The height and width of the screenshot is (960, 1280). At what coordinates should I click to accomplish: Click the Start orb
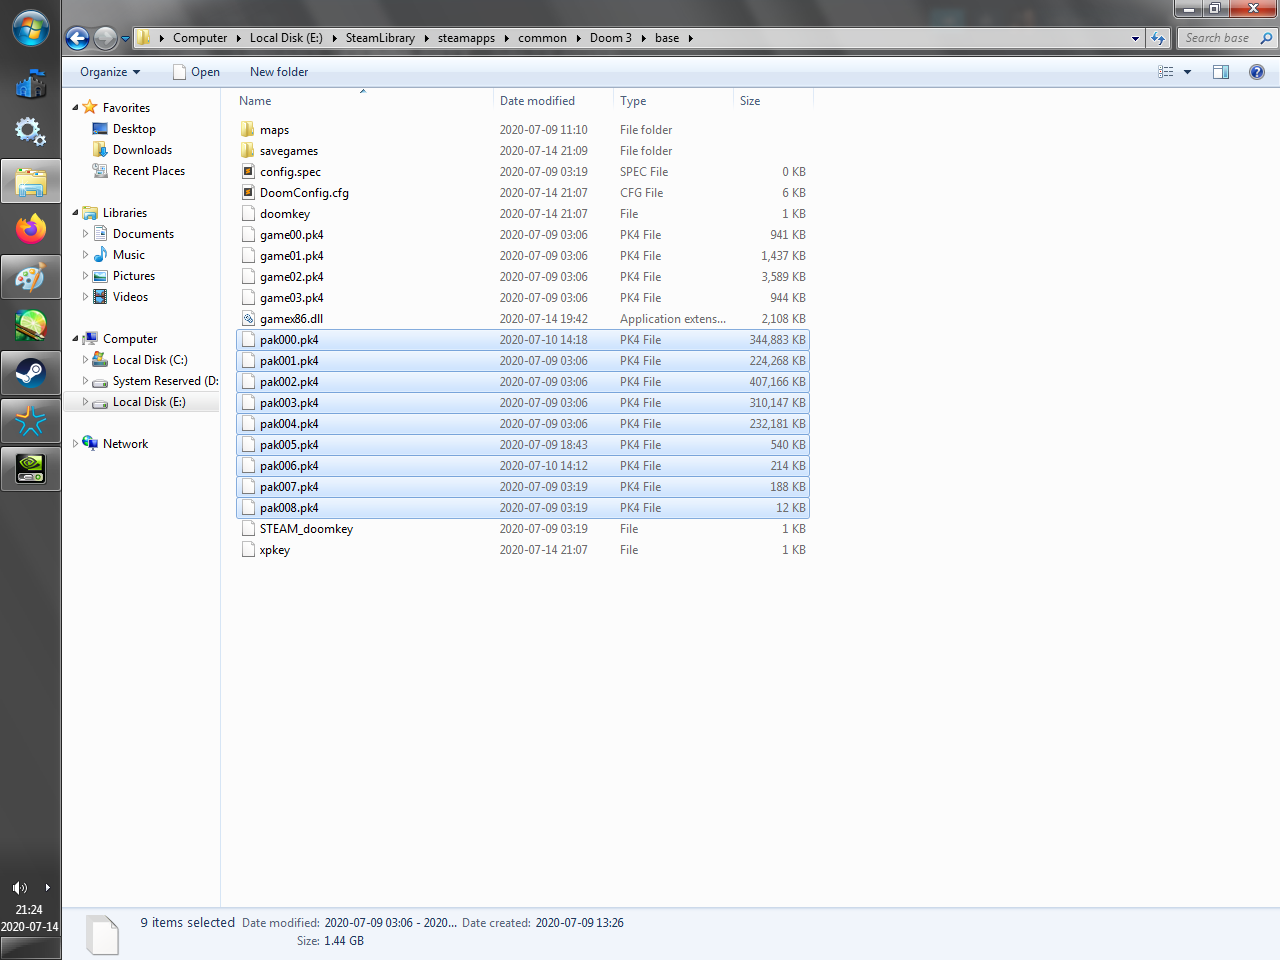coord(30,28)
